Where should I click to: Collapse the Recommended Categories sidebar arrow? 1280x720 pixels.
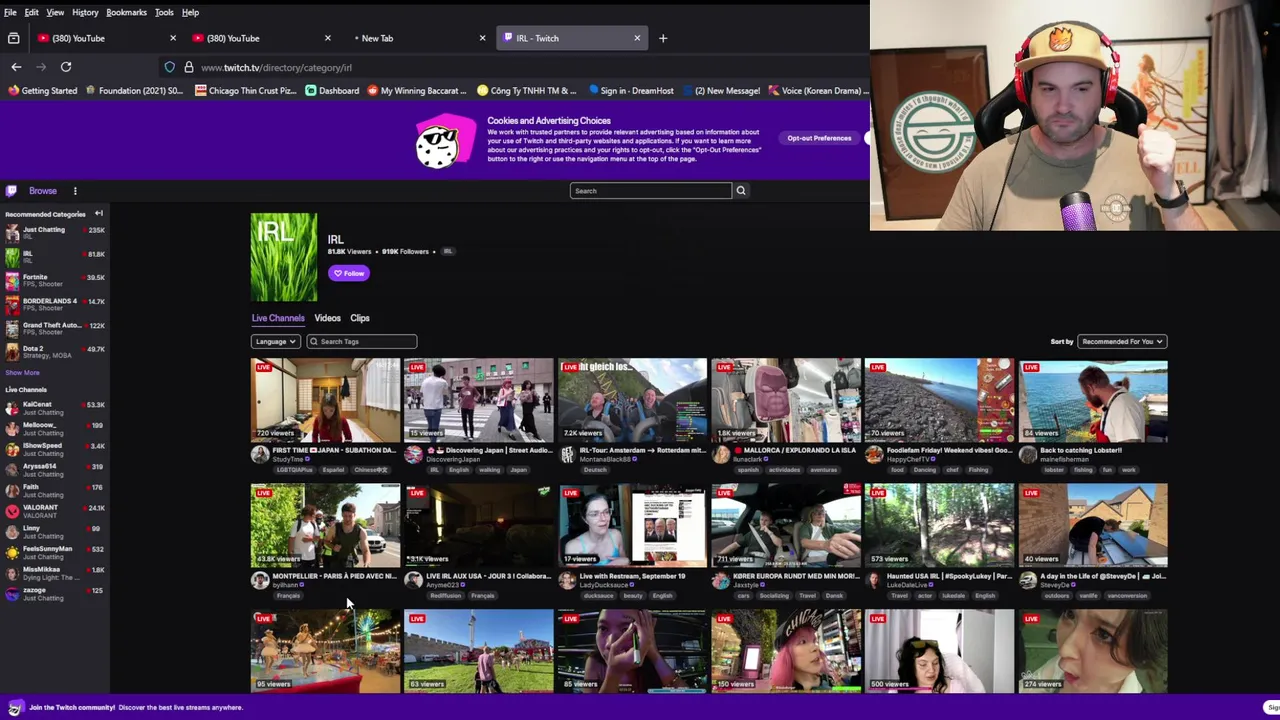tap(99, 214)
